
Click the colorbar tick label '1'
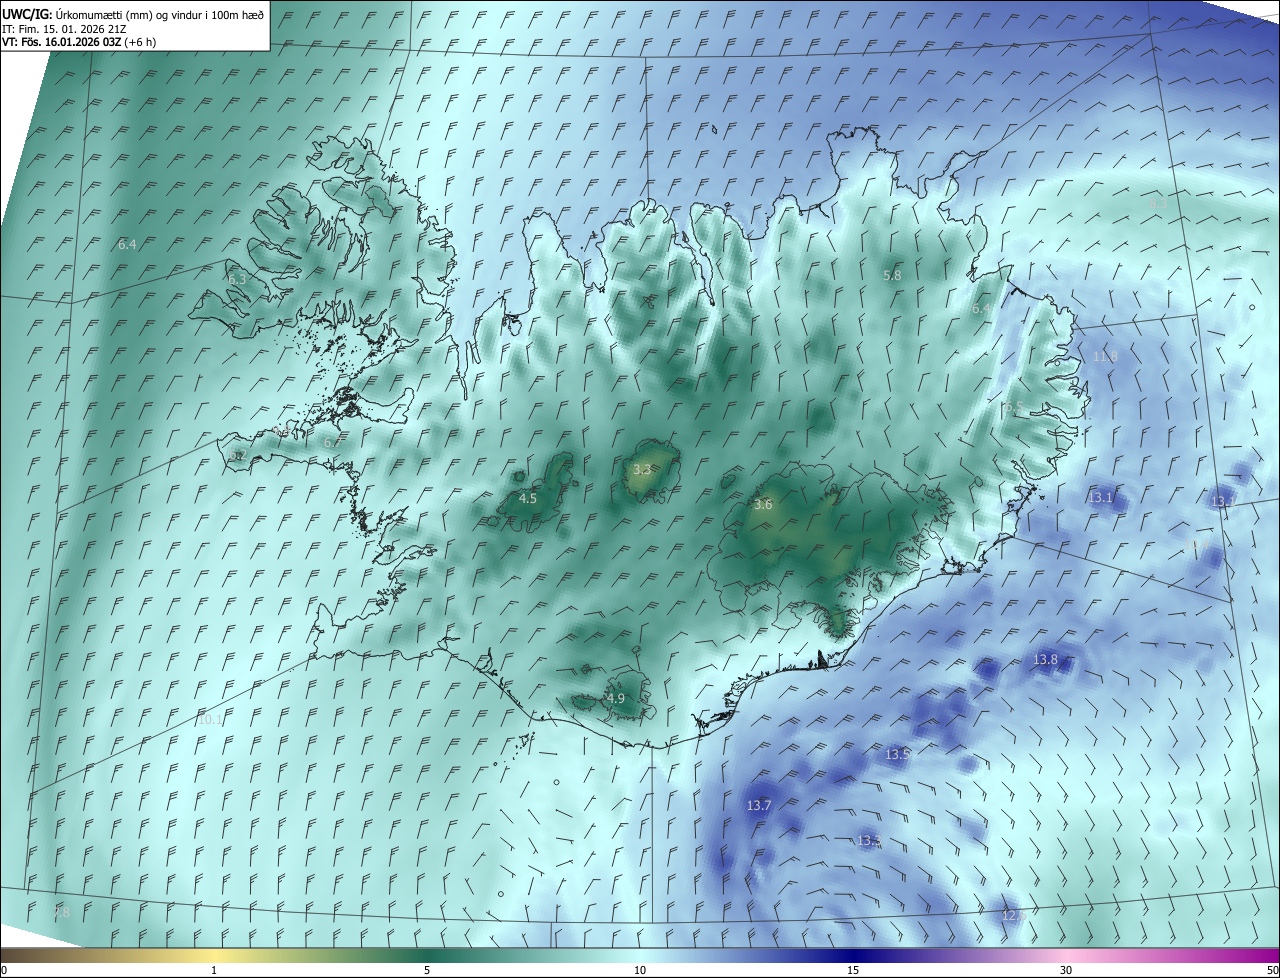tap(214, 970)
